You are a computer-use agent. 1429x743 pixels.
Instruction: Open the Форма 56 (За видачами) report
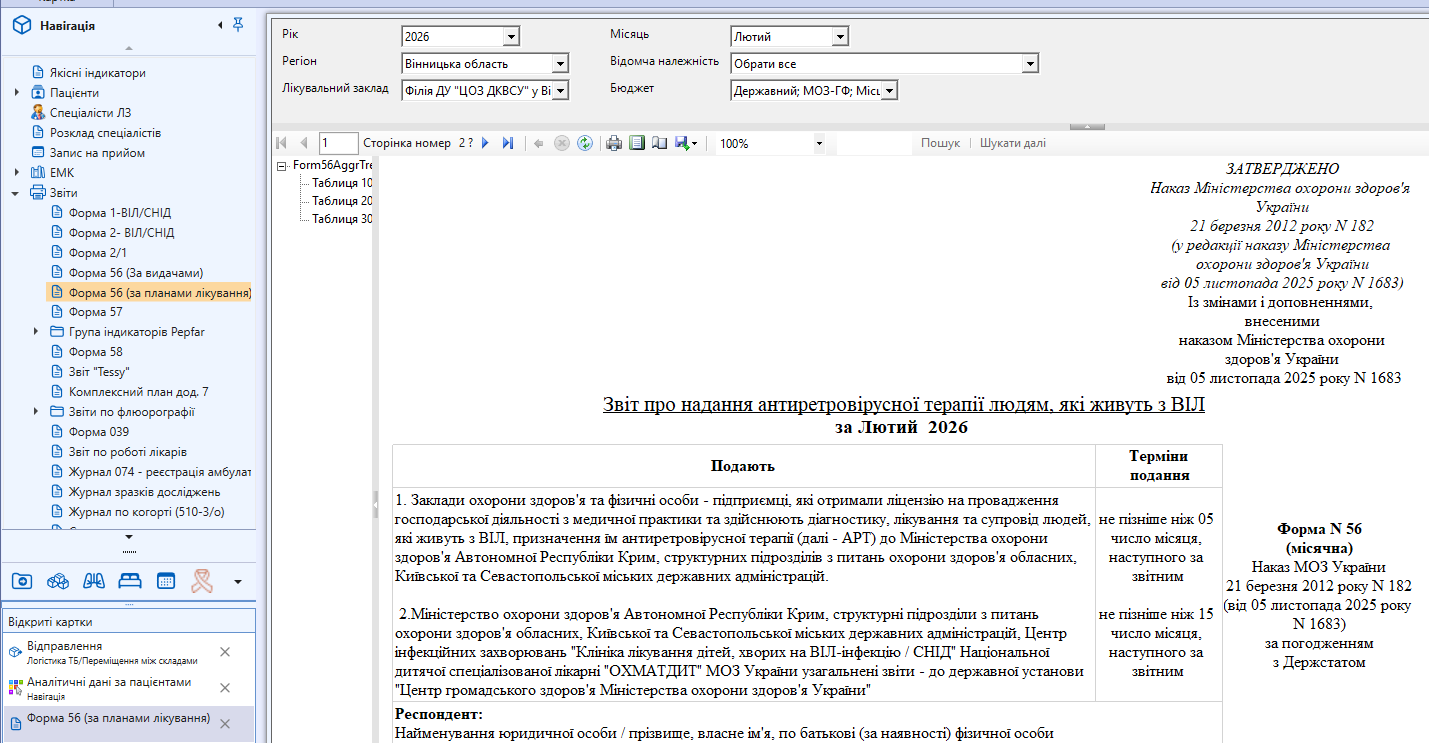click(x=136, y=273)
